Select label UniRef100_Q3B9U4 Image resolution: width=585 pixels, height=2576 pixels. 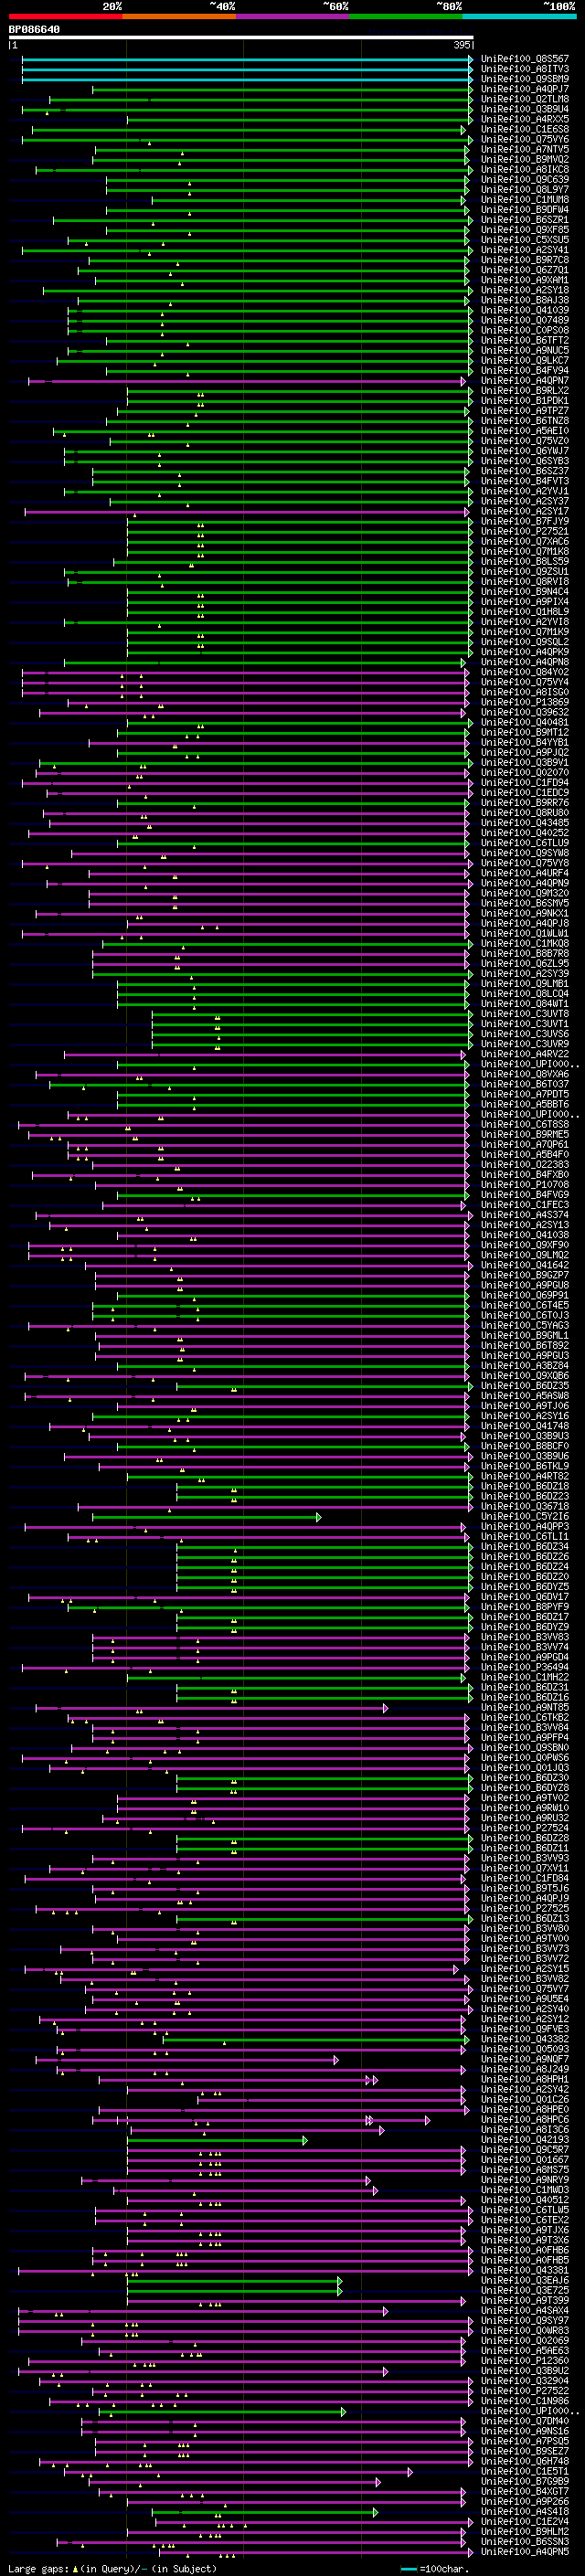525,109
